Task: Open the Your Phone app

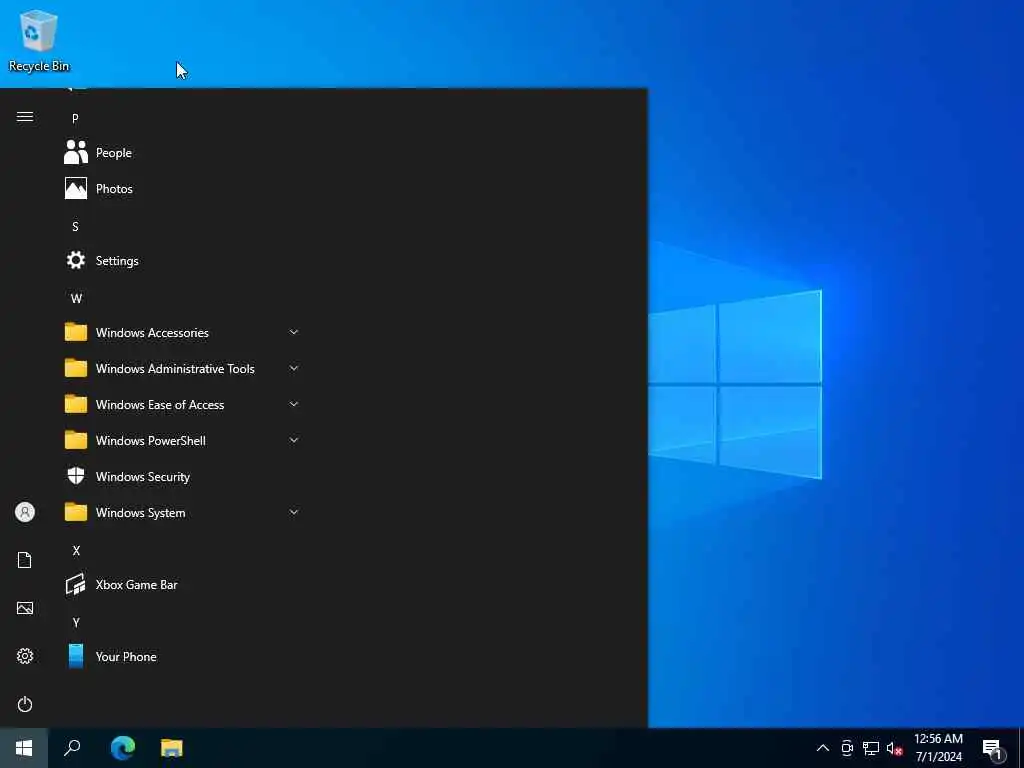Action: coord(183,656)
